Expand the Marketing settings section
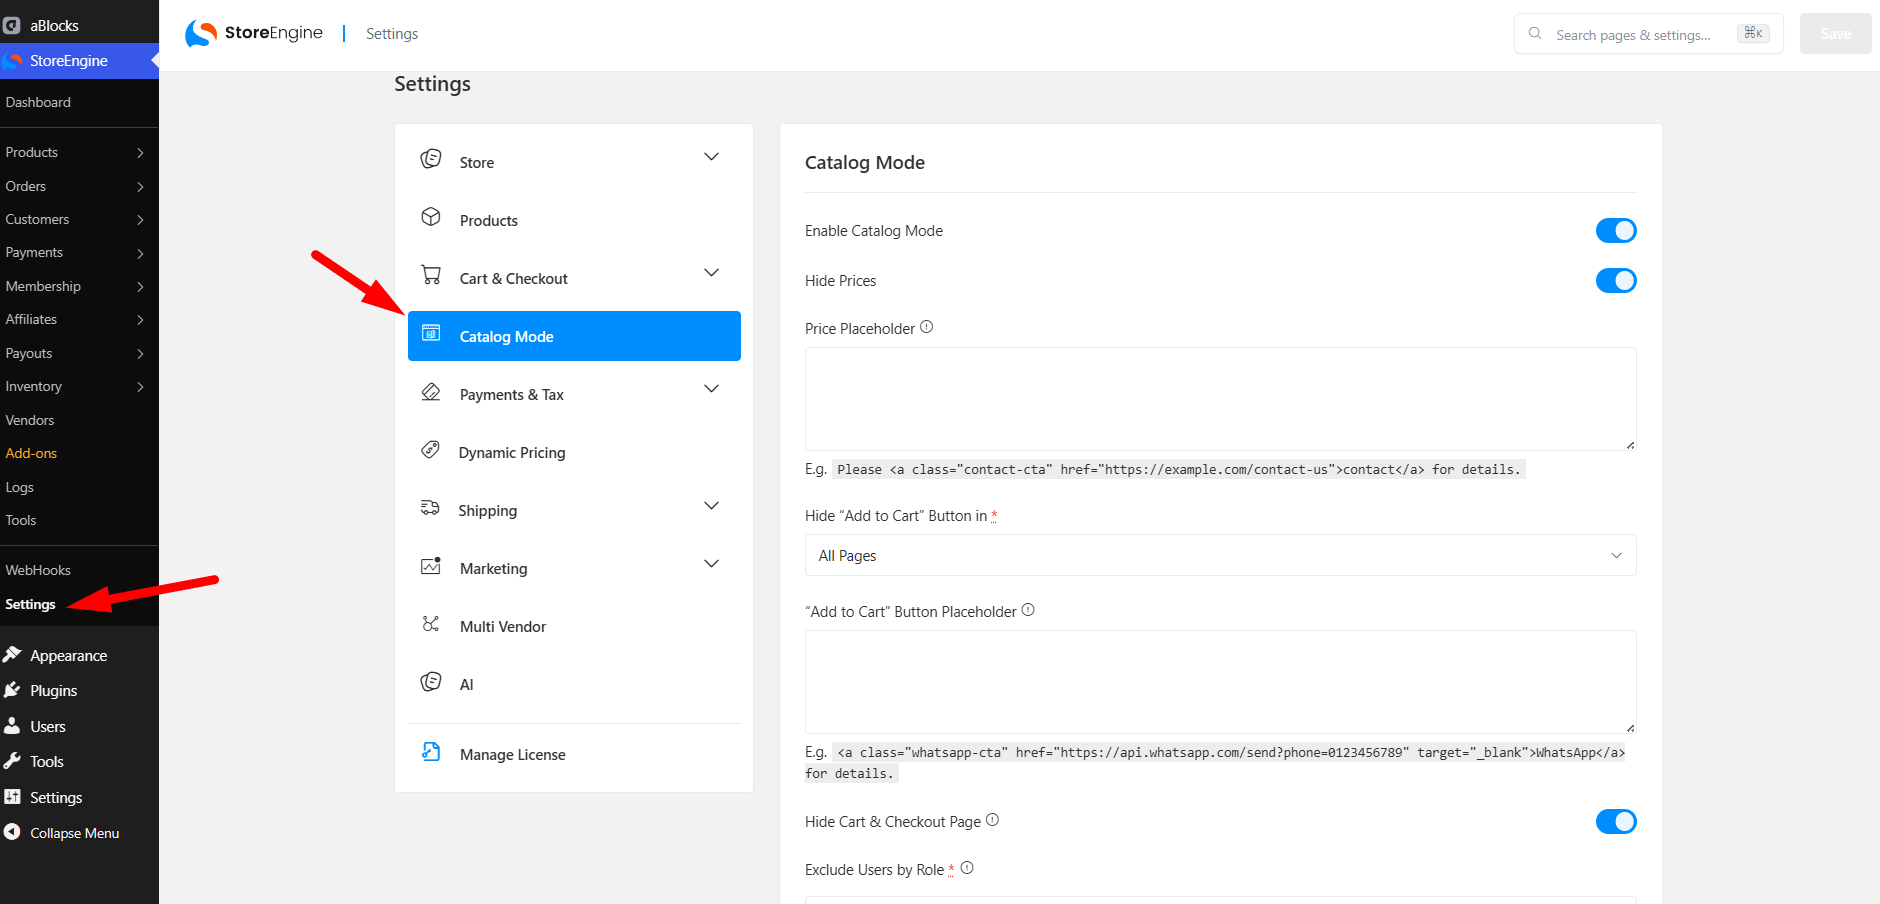This screenshot has width=1880, height=904. (711, 564)
